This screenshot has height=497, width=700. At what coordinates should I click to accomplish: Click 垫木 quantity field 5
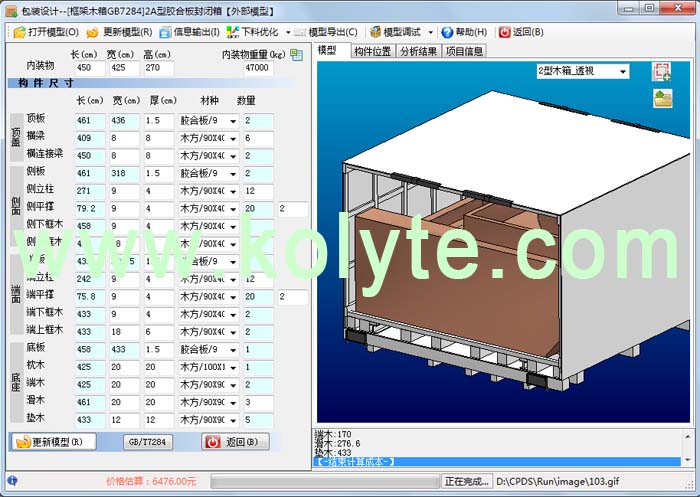click(x=258, y=420)
